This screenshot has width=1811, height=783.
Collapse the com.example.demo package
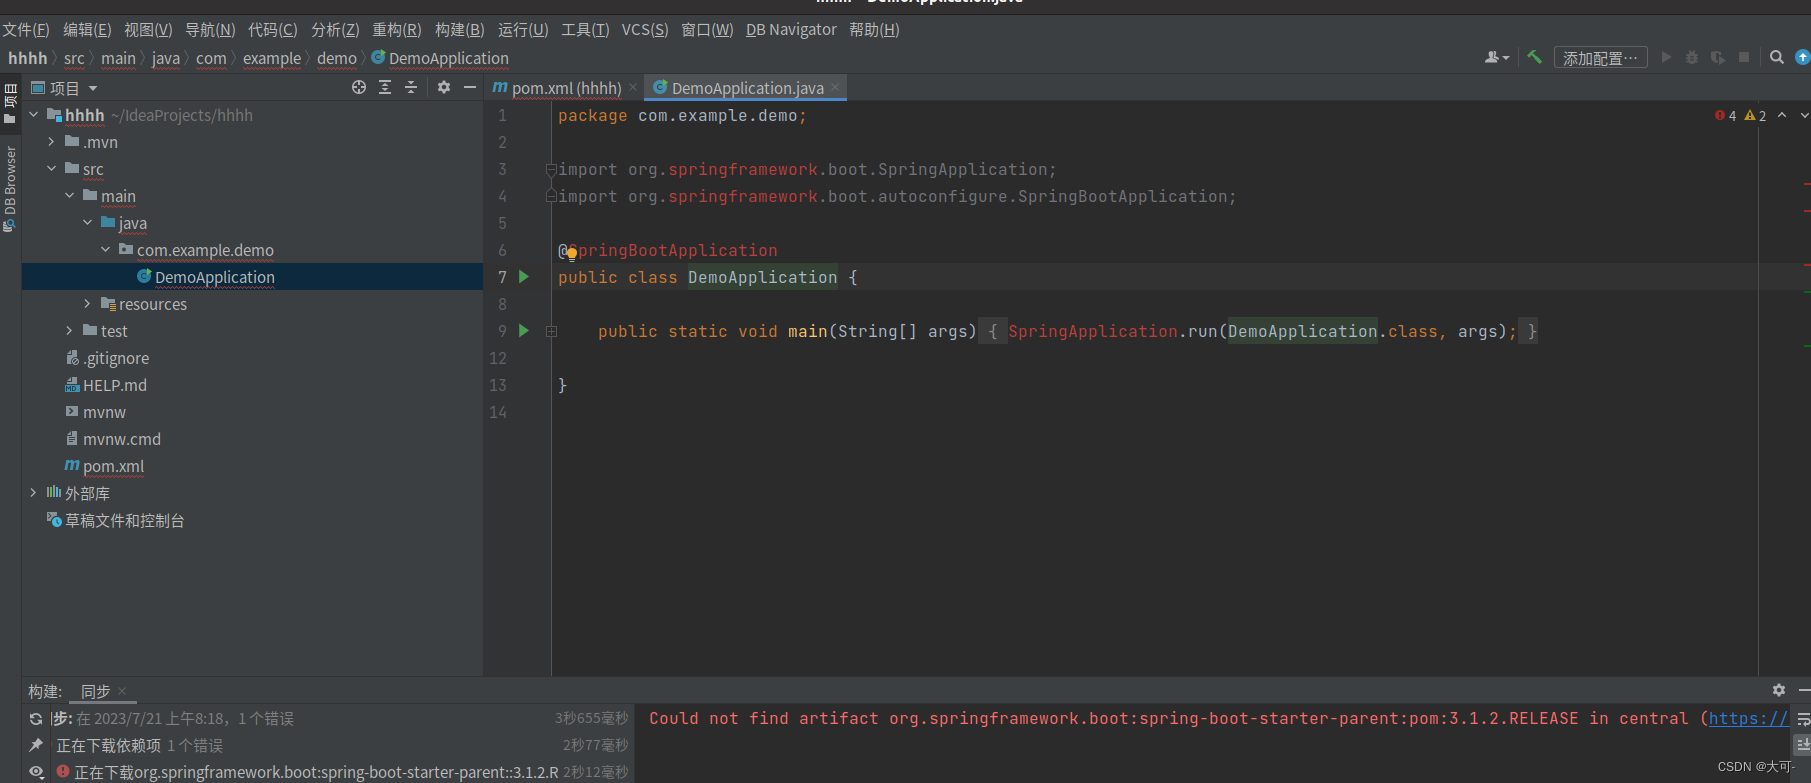105,250
